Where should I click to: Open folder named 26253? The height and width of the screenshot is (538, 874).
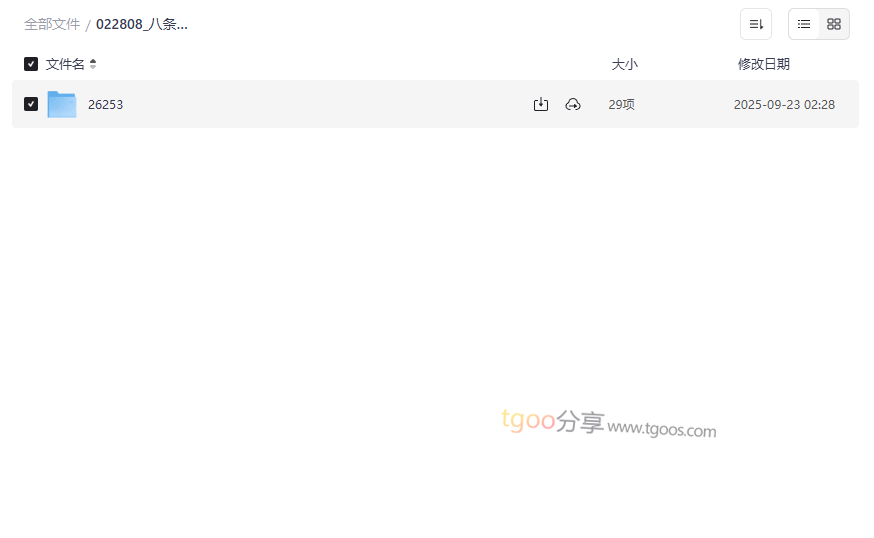[x=105, y=105]
